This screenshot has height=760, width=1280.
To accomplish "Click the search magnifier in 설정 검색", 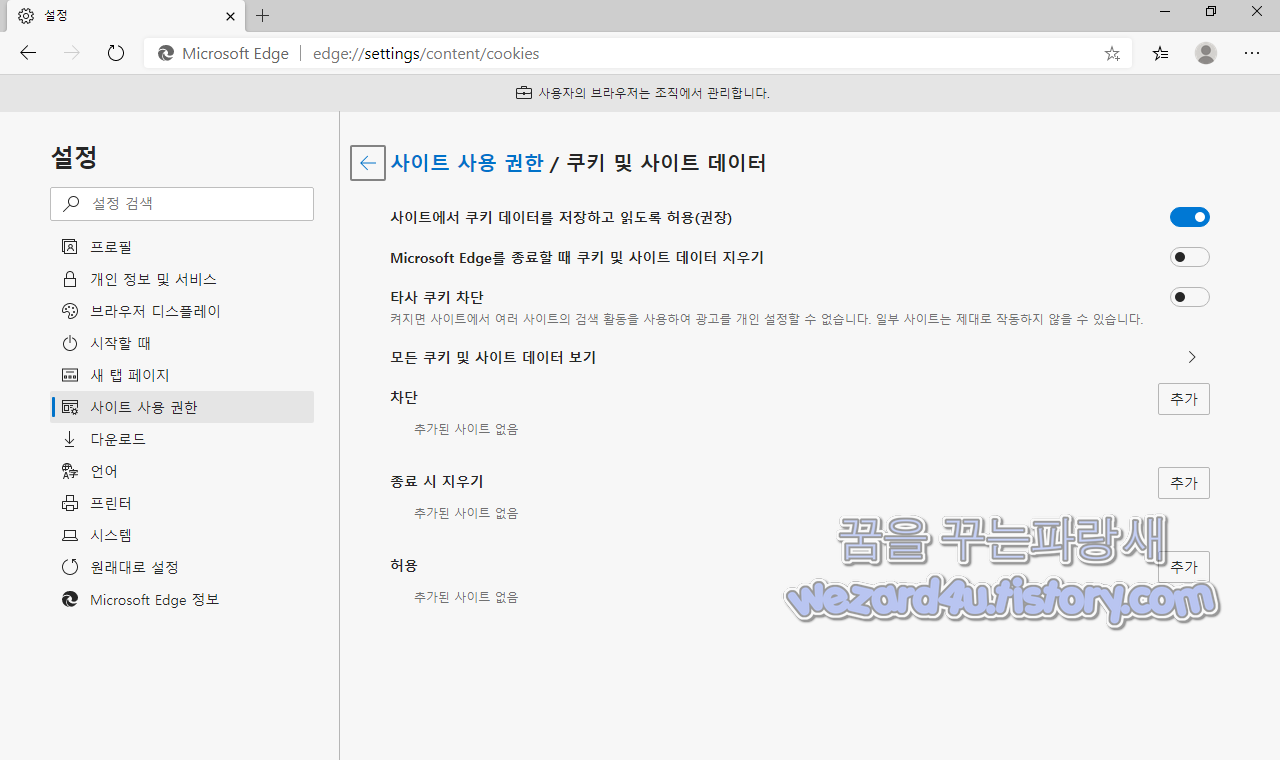I will click(71, 203).
